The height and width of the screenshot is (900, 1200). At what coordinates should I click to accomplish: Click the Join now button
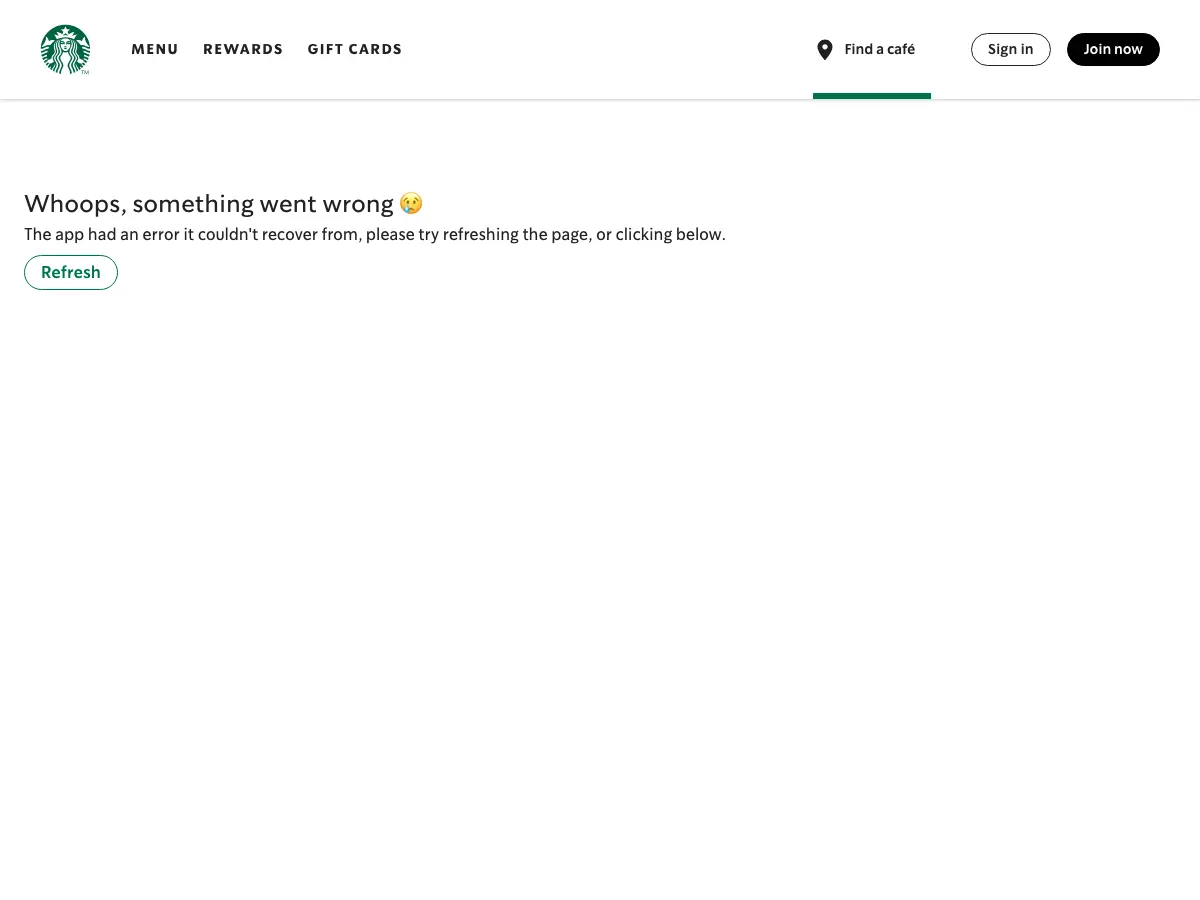tap(1113, 49)
